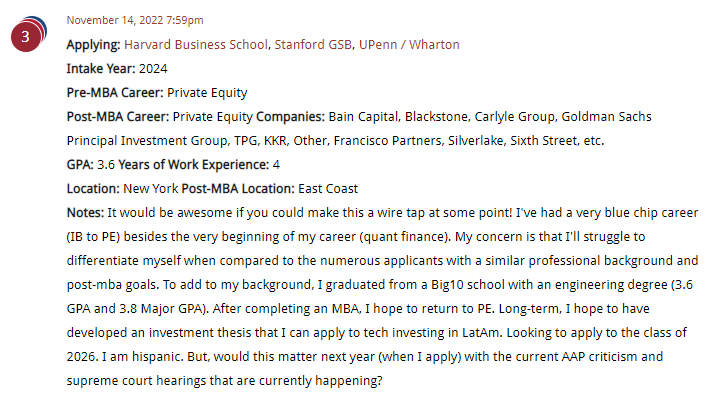The width and height of the screenshot is (708, 396).
Task: Open the Stanford GSB link
Action: [313, 45]
